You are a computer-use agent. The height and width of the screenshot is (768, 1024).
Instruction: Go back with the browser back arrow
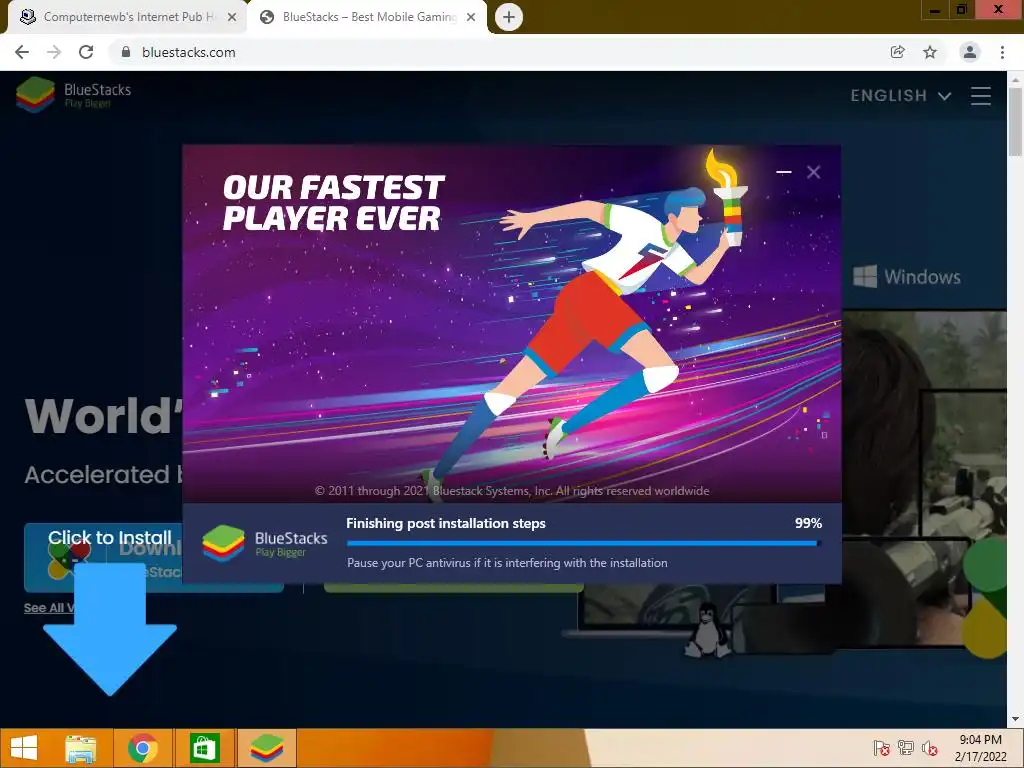click(x=22, y=52)
